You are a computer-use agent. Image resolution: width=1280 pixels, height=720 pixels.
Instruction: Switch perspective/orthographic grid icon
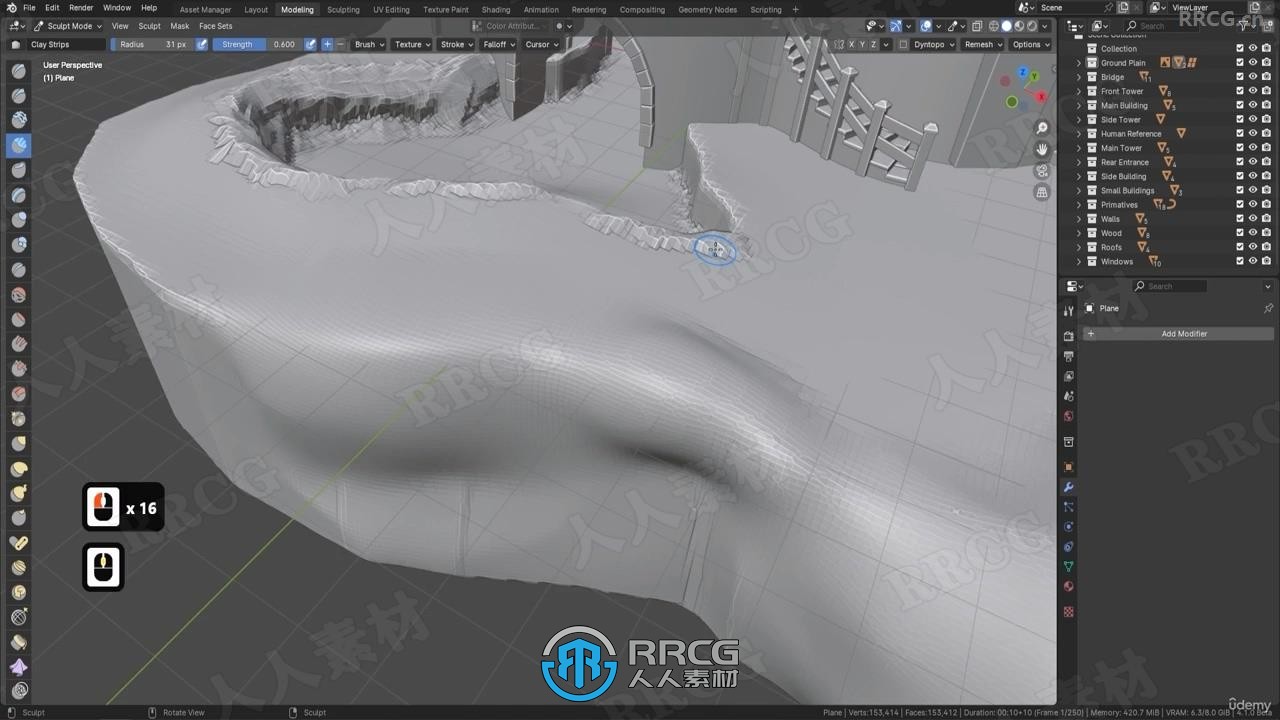1042,192
